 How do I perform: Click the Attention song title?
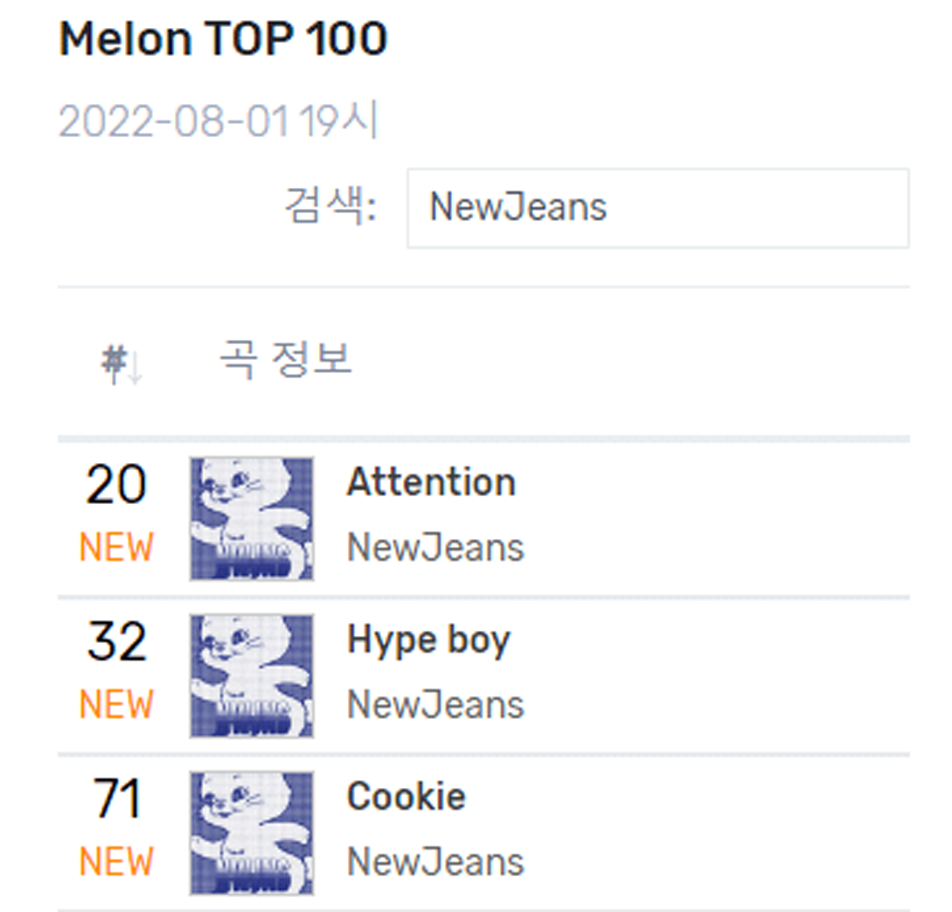tap(431, 482)
